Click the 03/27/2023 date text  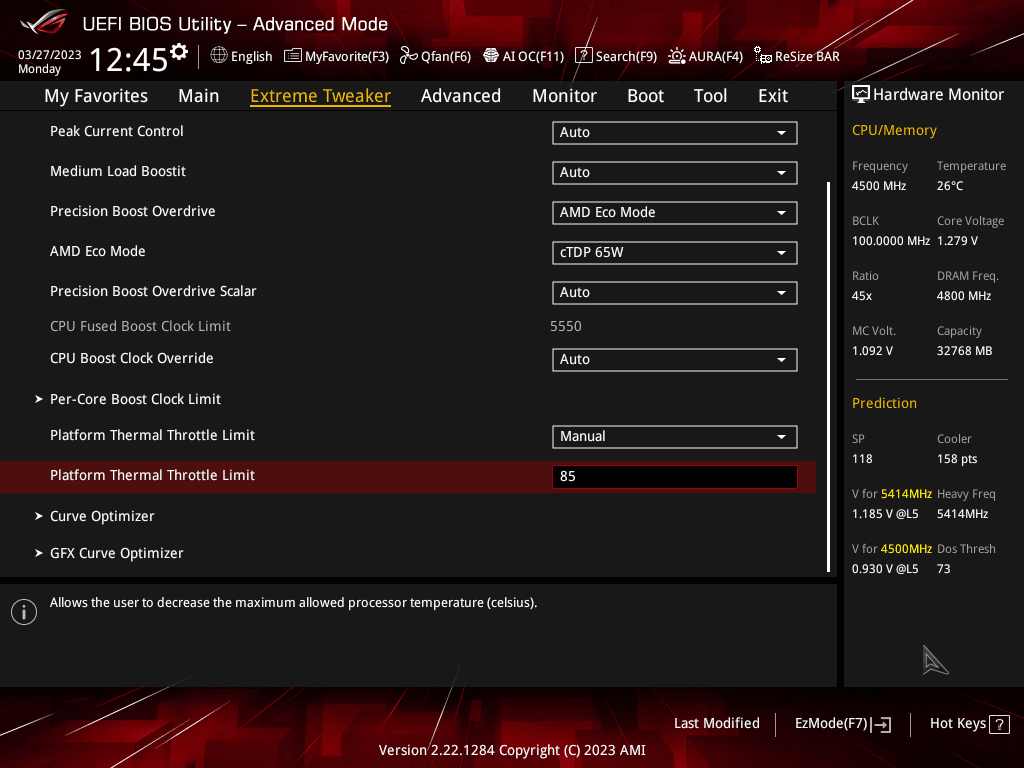click(50, 55)
